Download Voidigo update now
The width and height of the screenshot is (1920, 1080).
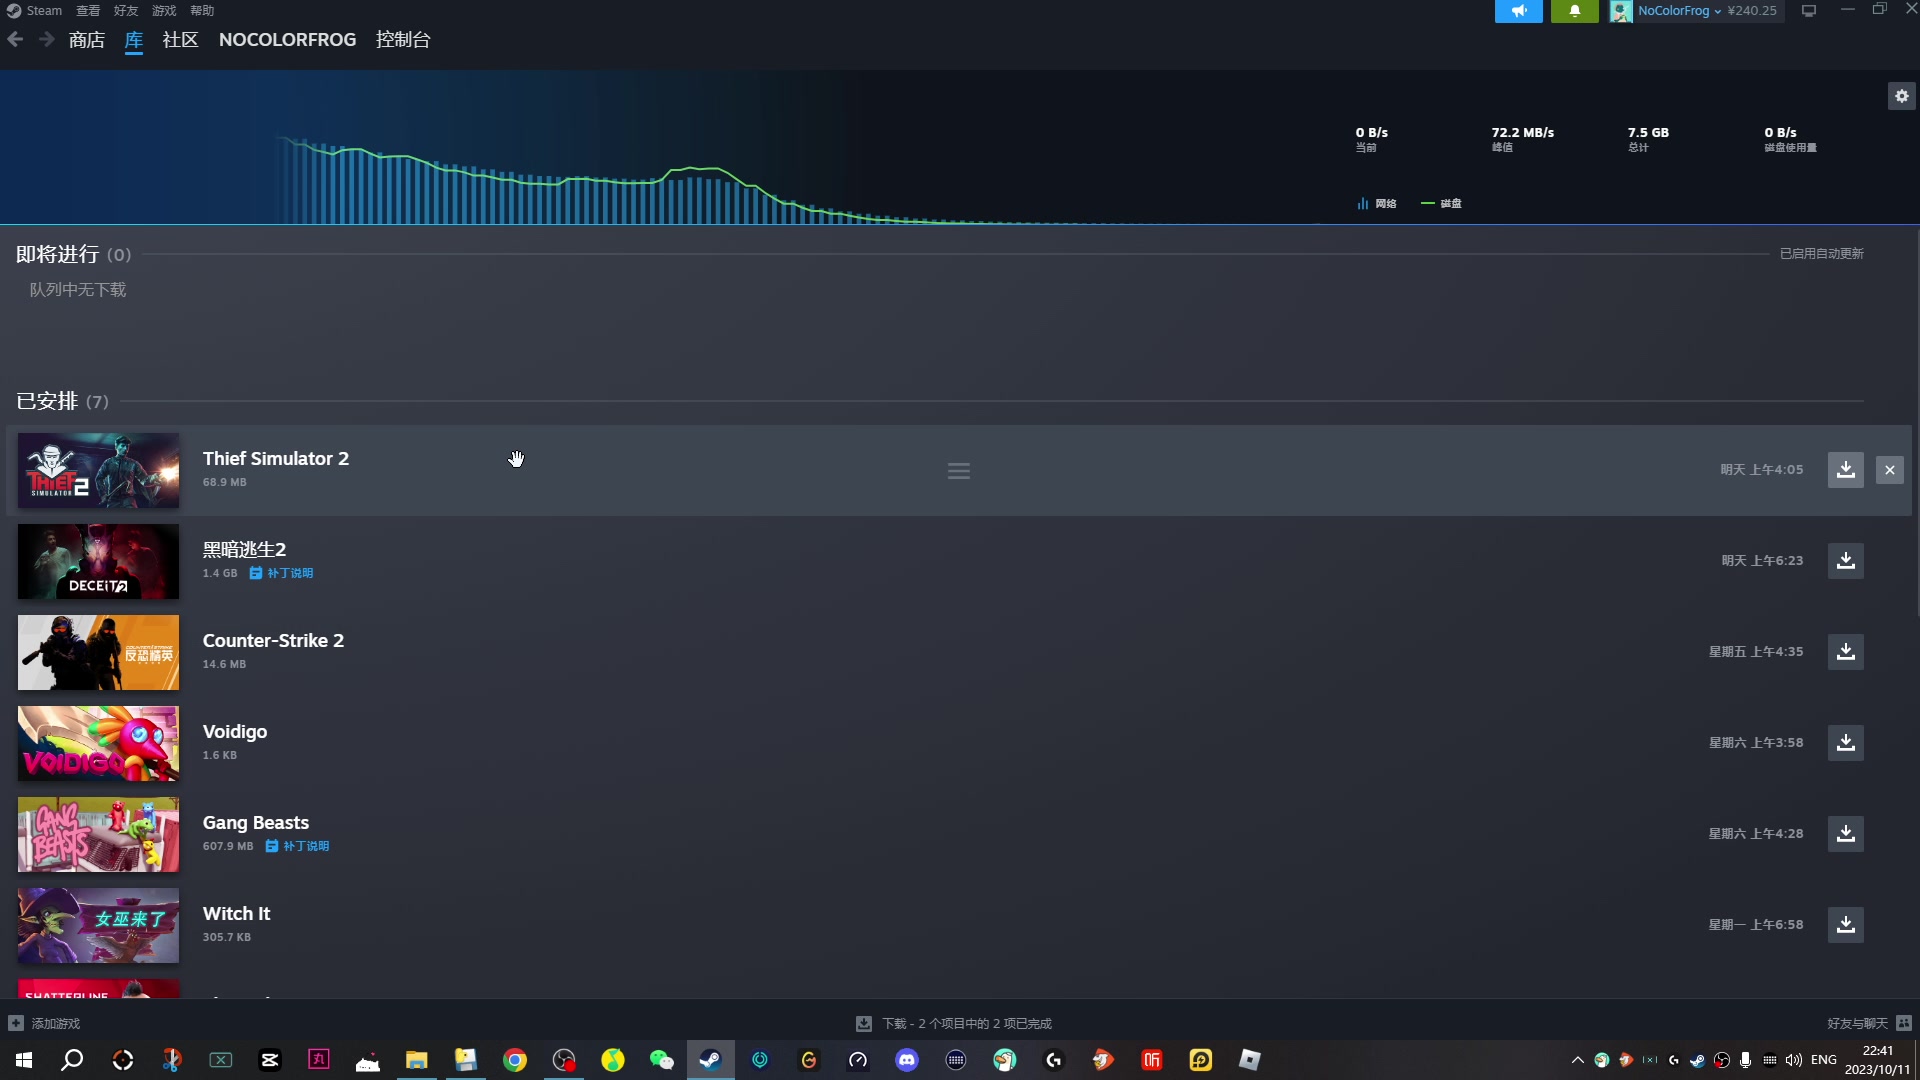pos(1845,743)
